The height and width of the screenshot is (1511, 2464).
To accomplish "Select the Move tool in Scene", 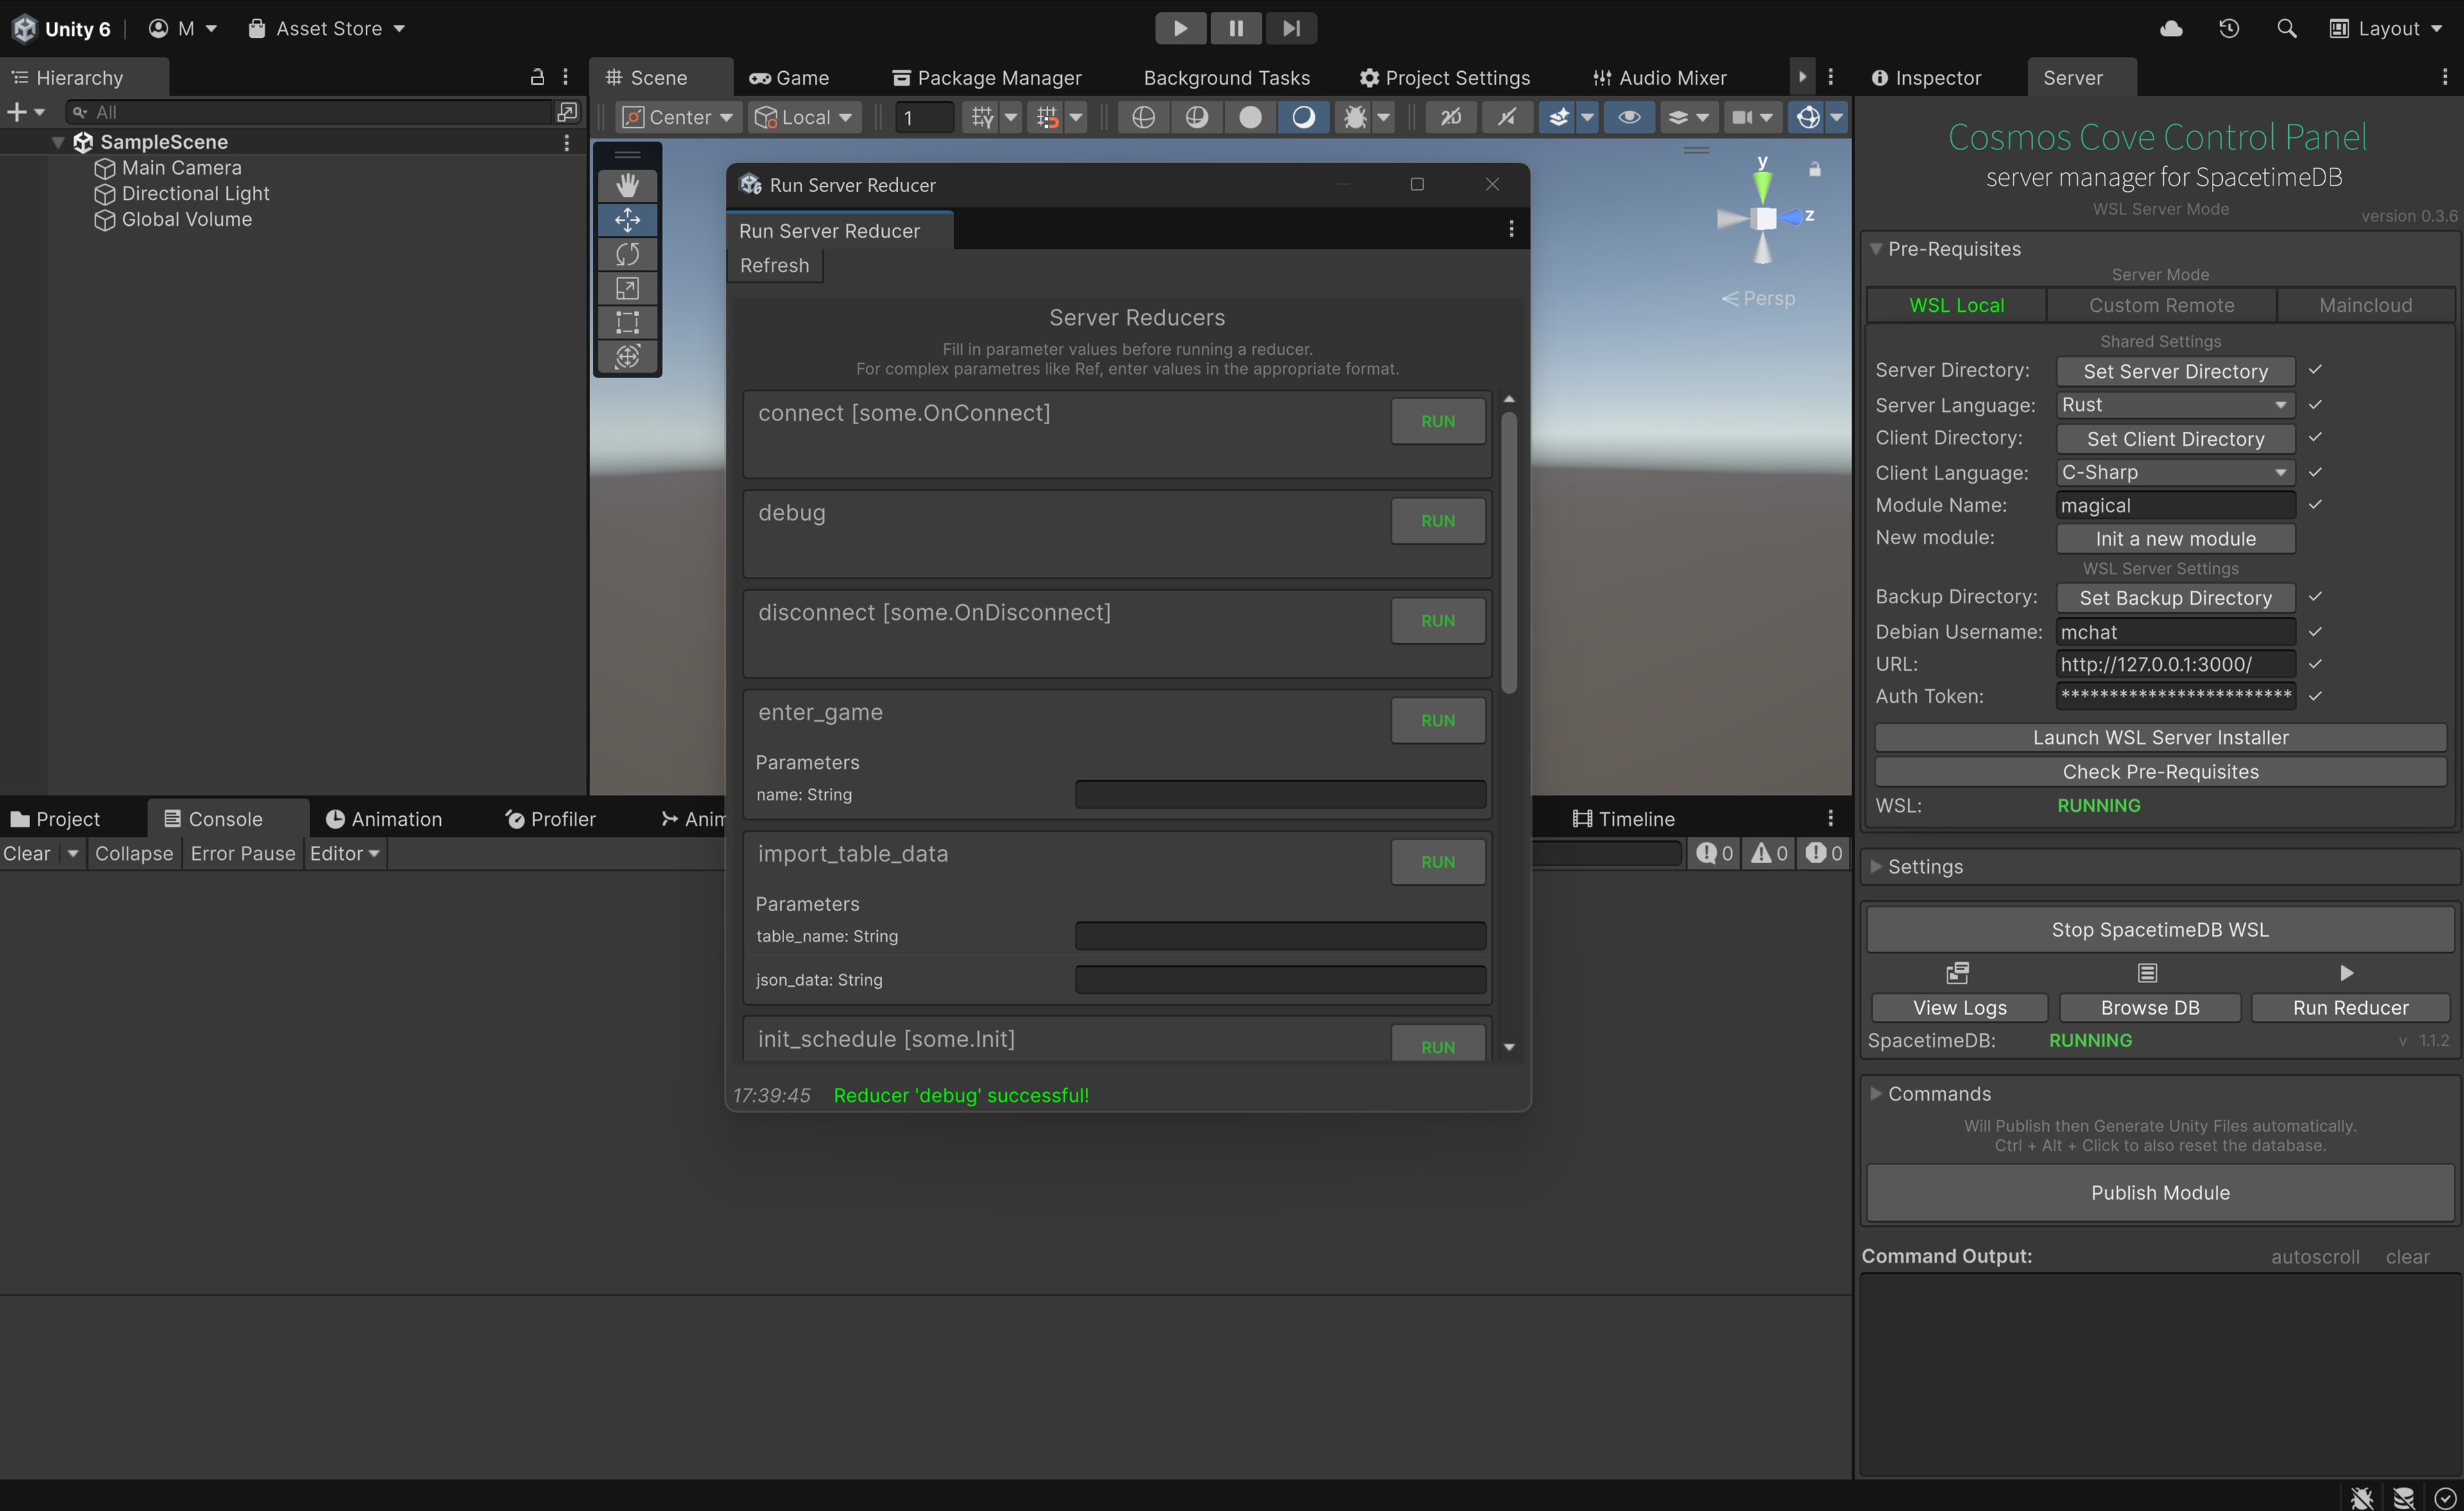I will tap(627, 220).
